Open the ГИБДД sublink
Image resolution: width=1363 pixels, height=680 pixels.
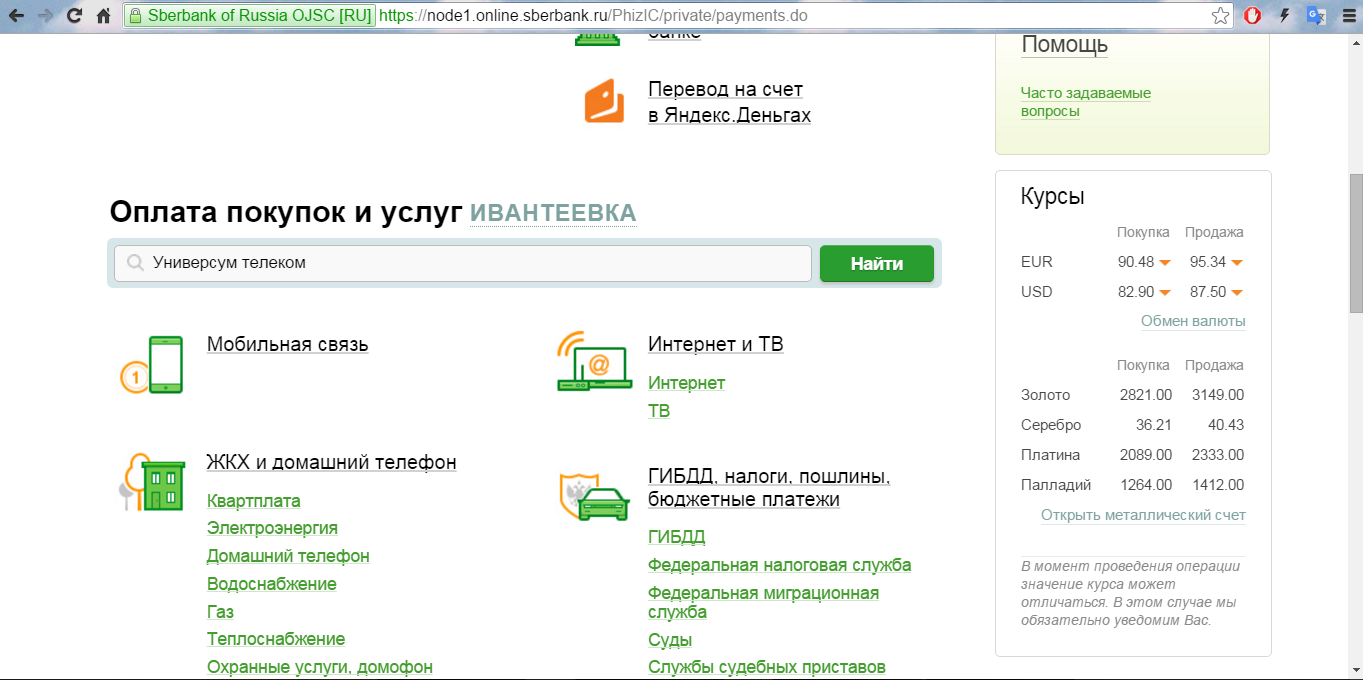(677, 537)
